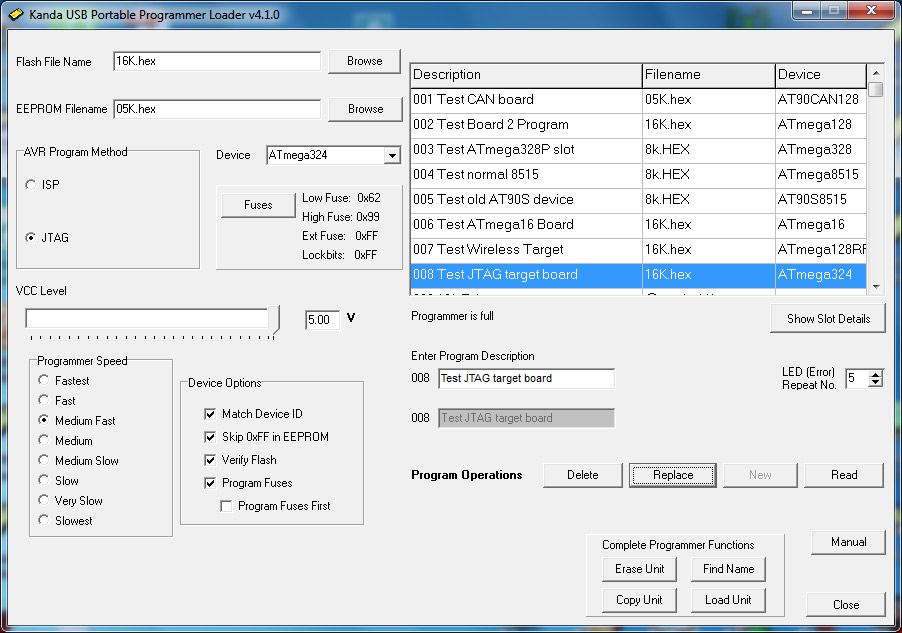This screenshot has width=902, height=633.
Task: Click Show Slot Details button
Action: pos(828,319)
